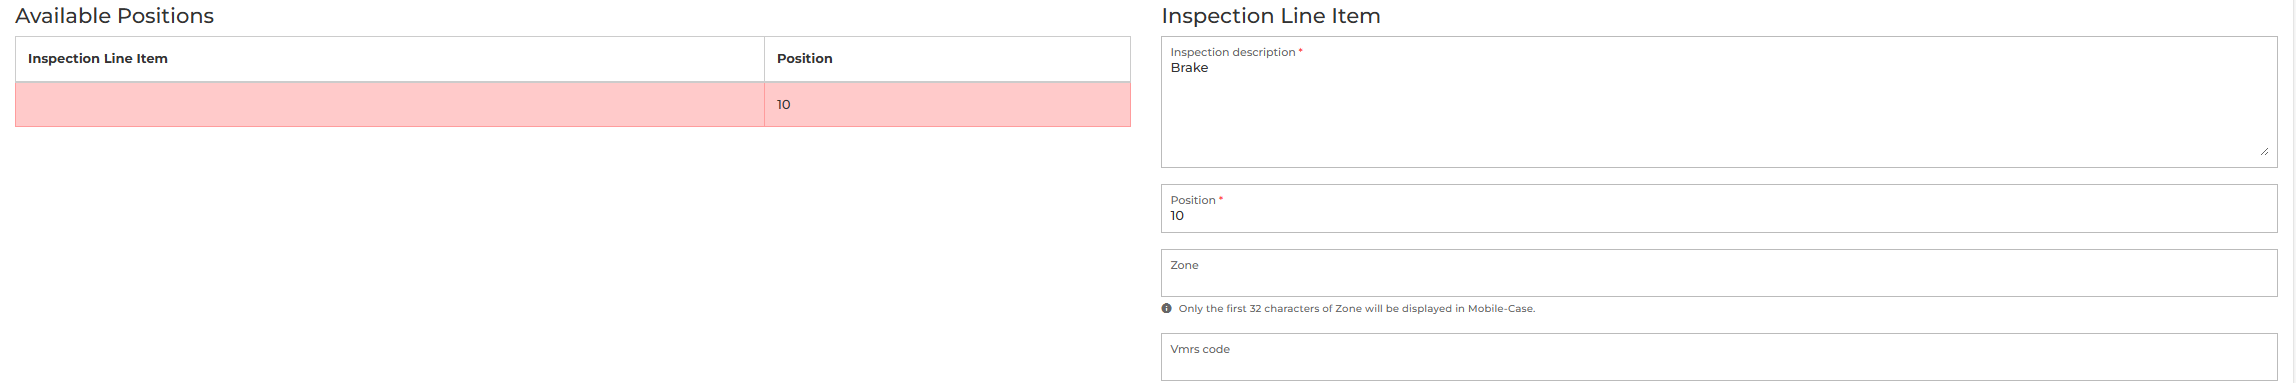The height and width of the screenshot is (383, 2296).
Task: Click the "Inspection description" field label
Action: [1233, 52]
